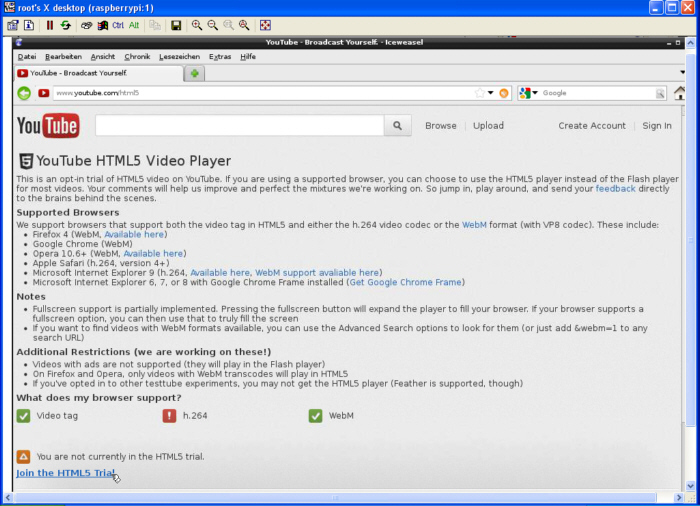Open the Chronik menu
The image size is (700, 506).
coord(137,57)
